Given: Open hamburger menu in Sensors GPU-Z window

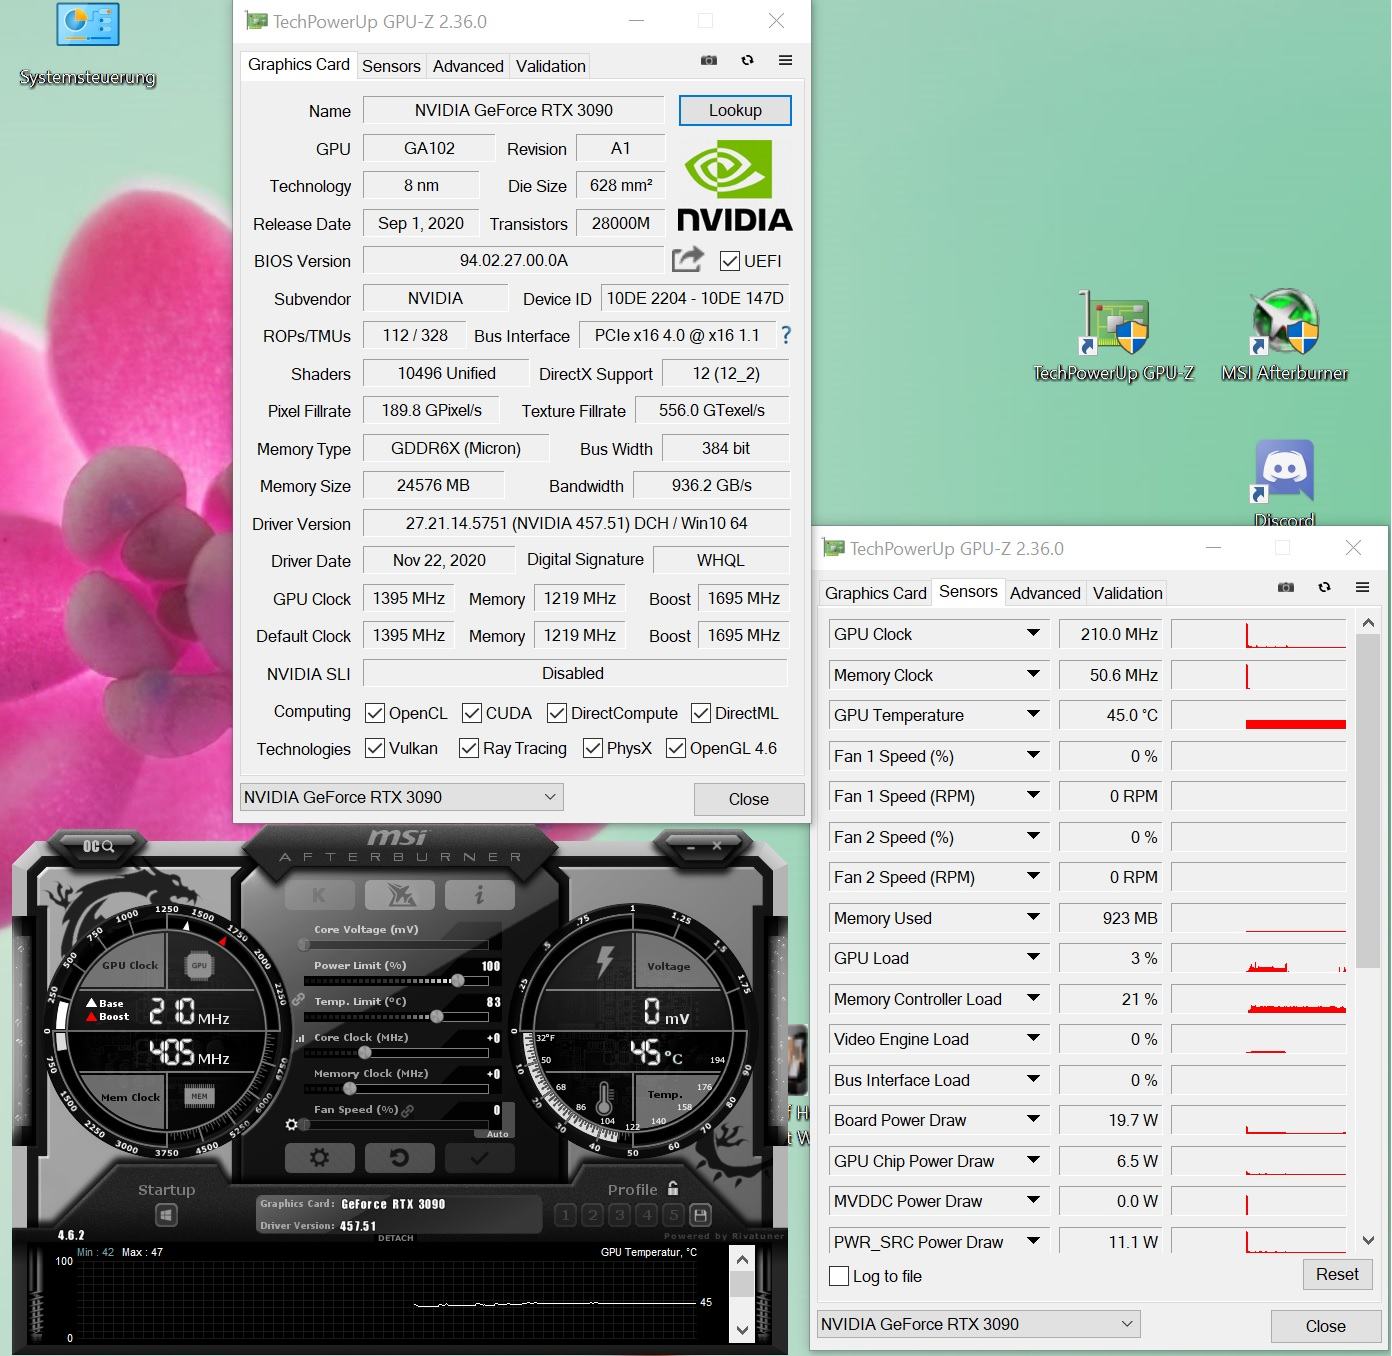Looking at the screenshot, I should (x=1362, y=588).
